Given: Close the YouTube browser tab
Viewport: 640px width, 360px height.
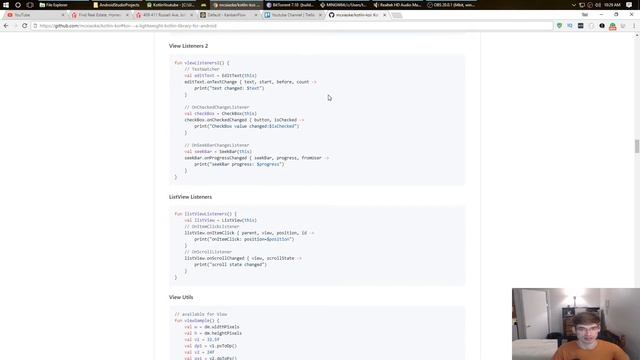Looking at the screenshot, I should [x=63, y=15].
